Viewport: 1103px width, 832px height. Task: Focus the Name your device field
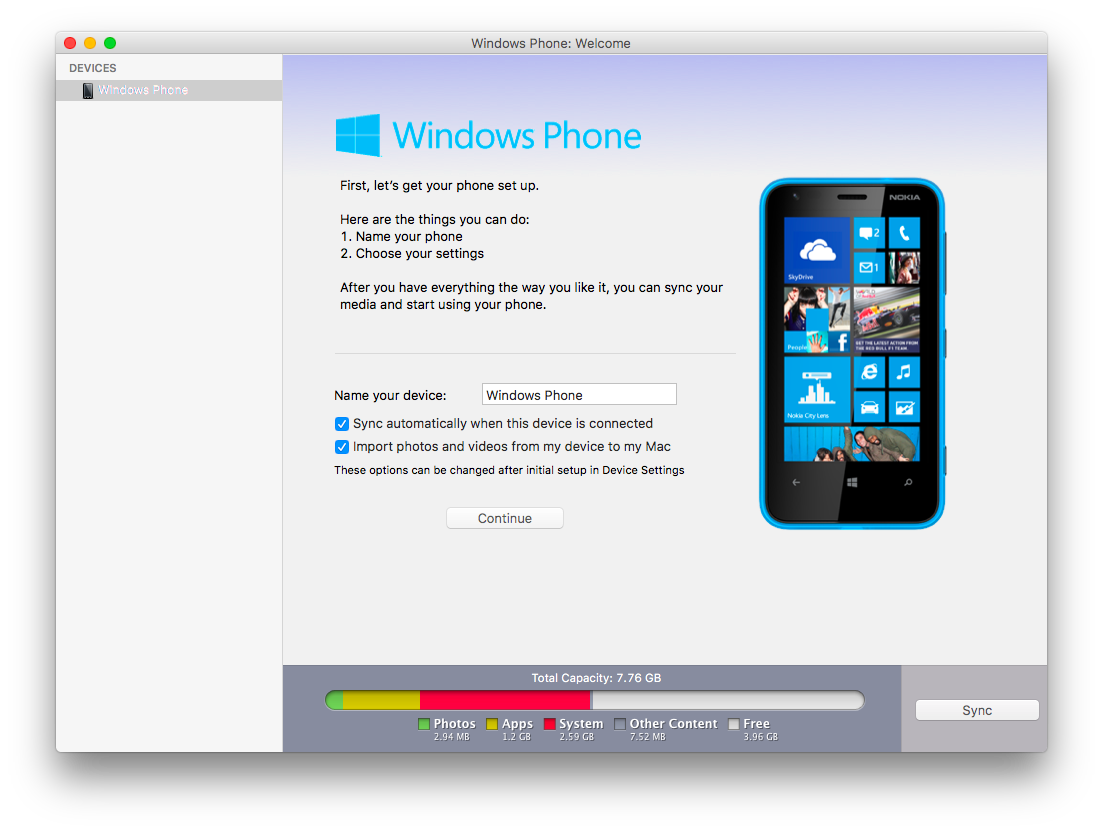coord(579,395)
